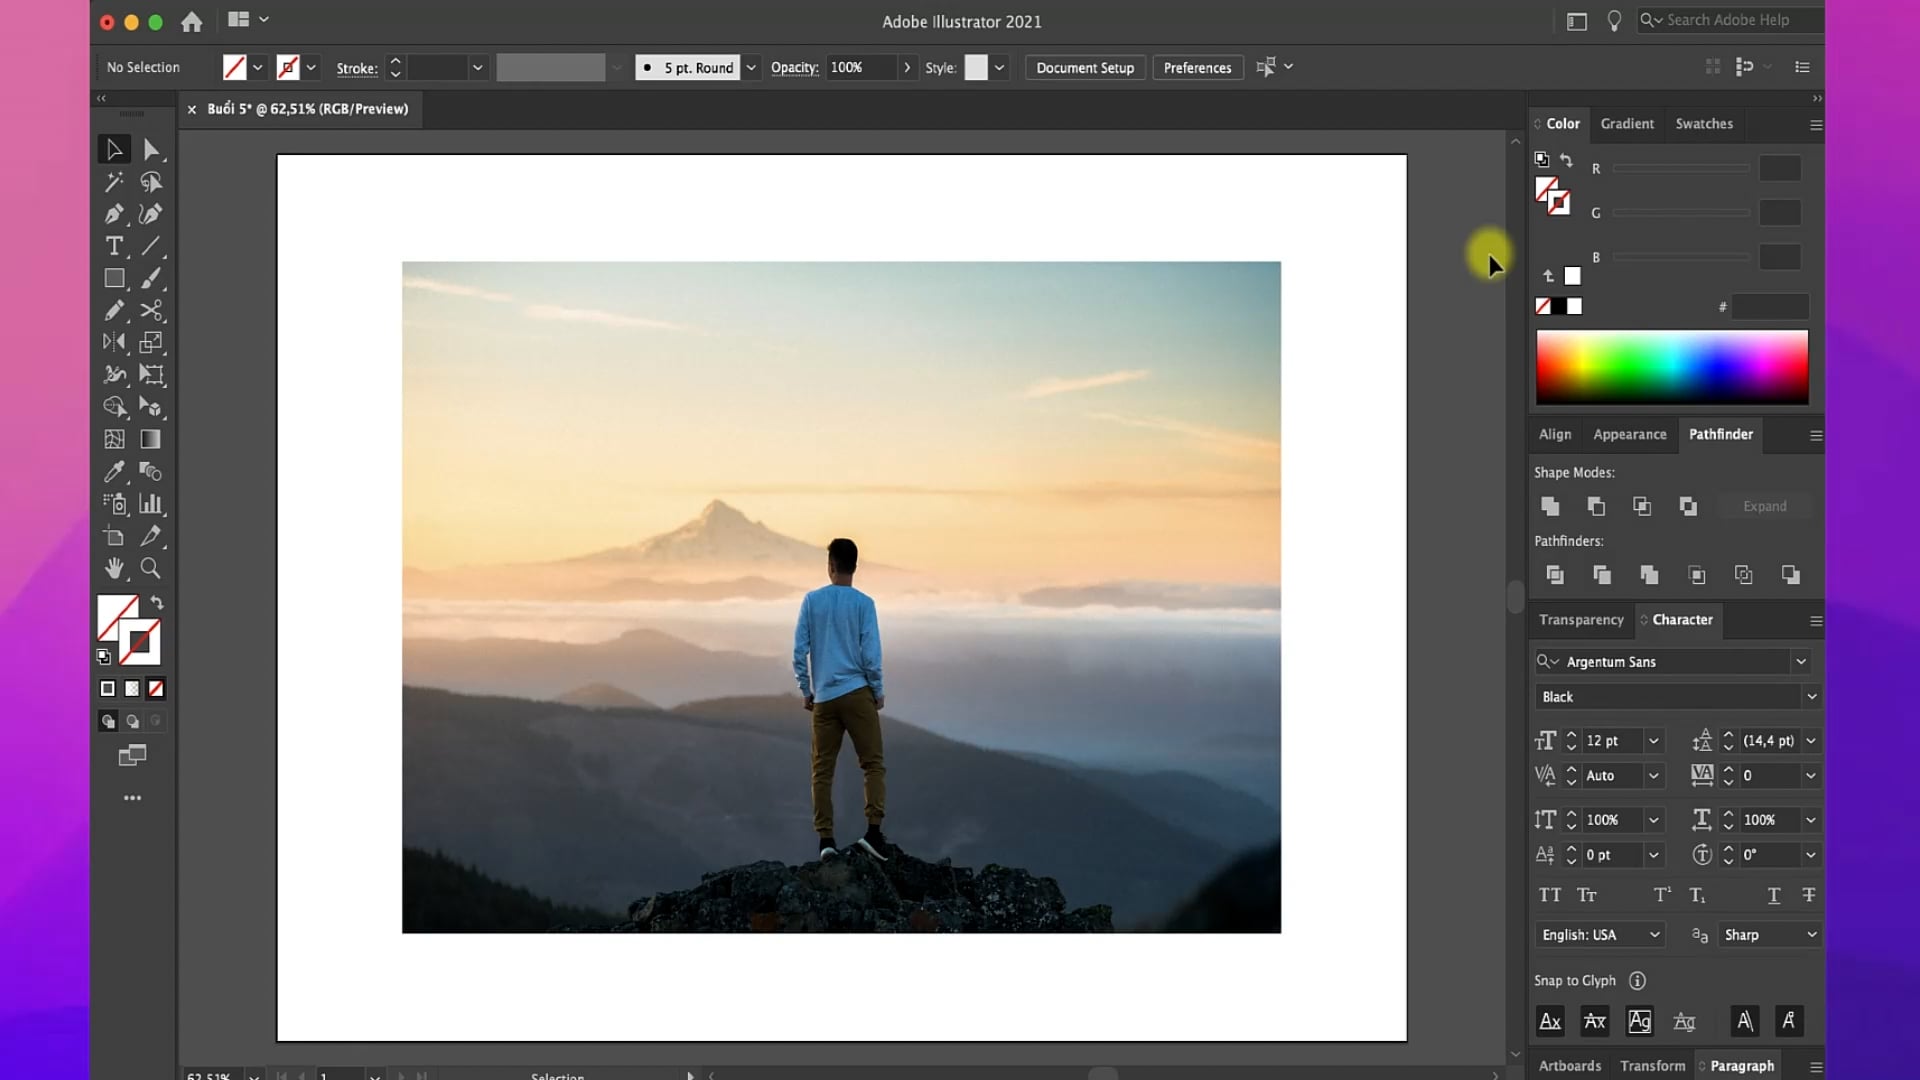Viewport: 1920px width, 1080px height.
Task: Open the Argentum Sans font family dropdown
Action: pyautogui.click(x=1801, y=661)
